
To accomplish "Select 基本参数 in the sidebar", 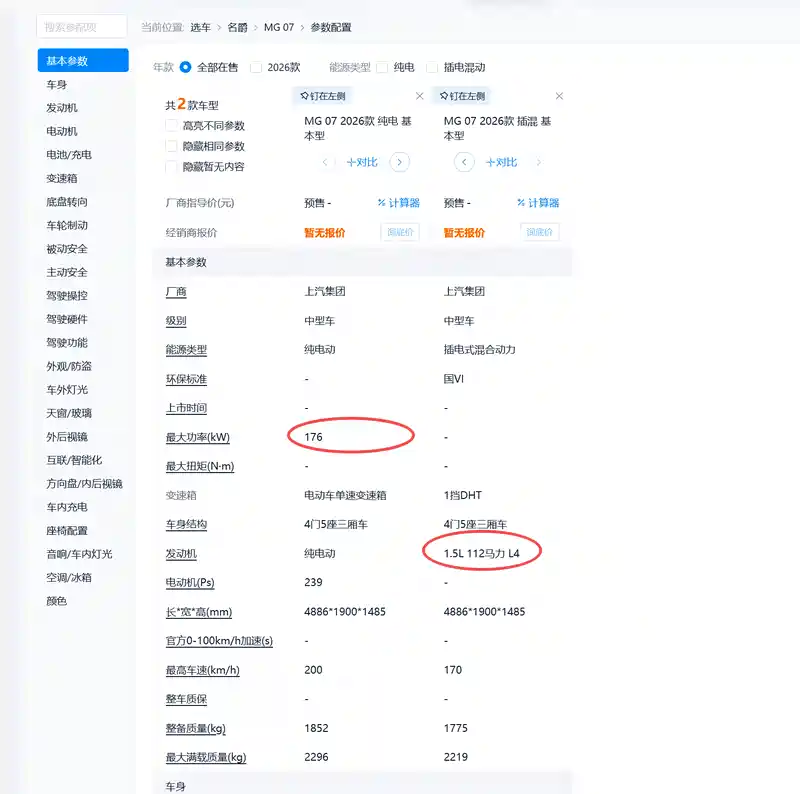I will point(83,61).
